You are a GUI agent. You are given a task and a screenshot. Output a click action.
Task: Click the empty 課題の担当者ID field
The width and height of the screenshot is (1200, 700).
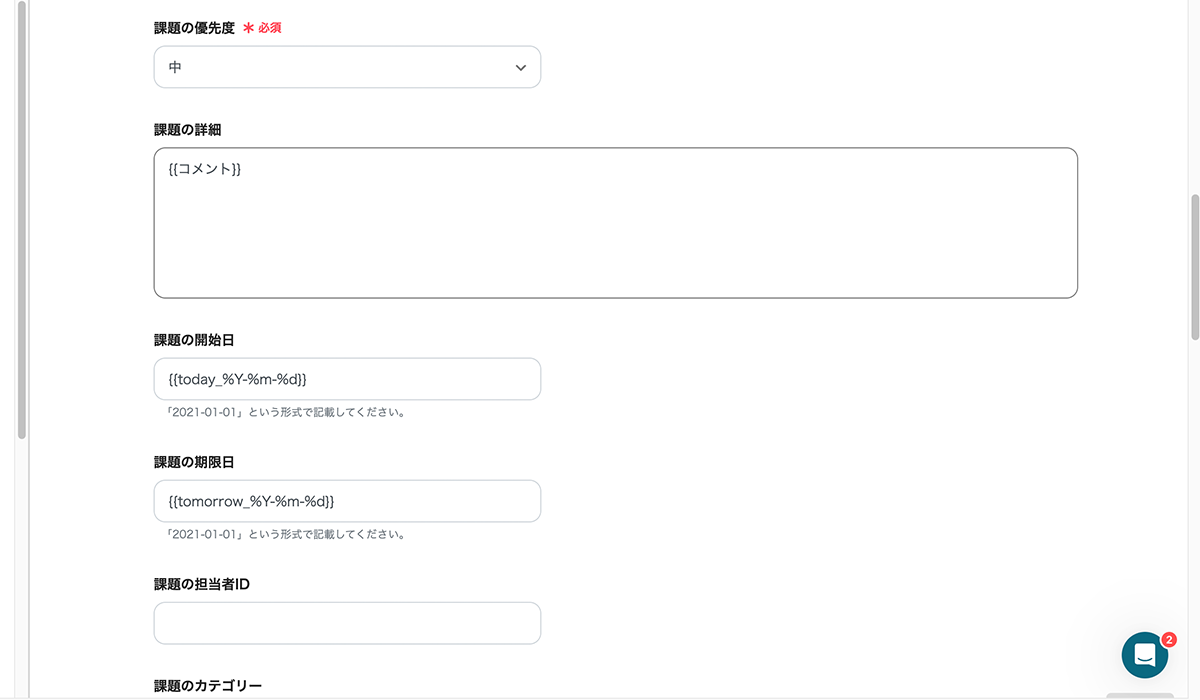(x=347, y=623)
